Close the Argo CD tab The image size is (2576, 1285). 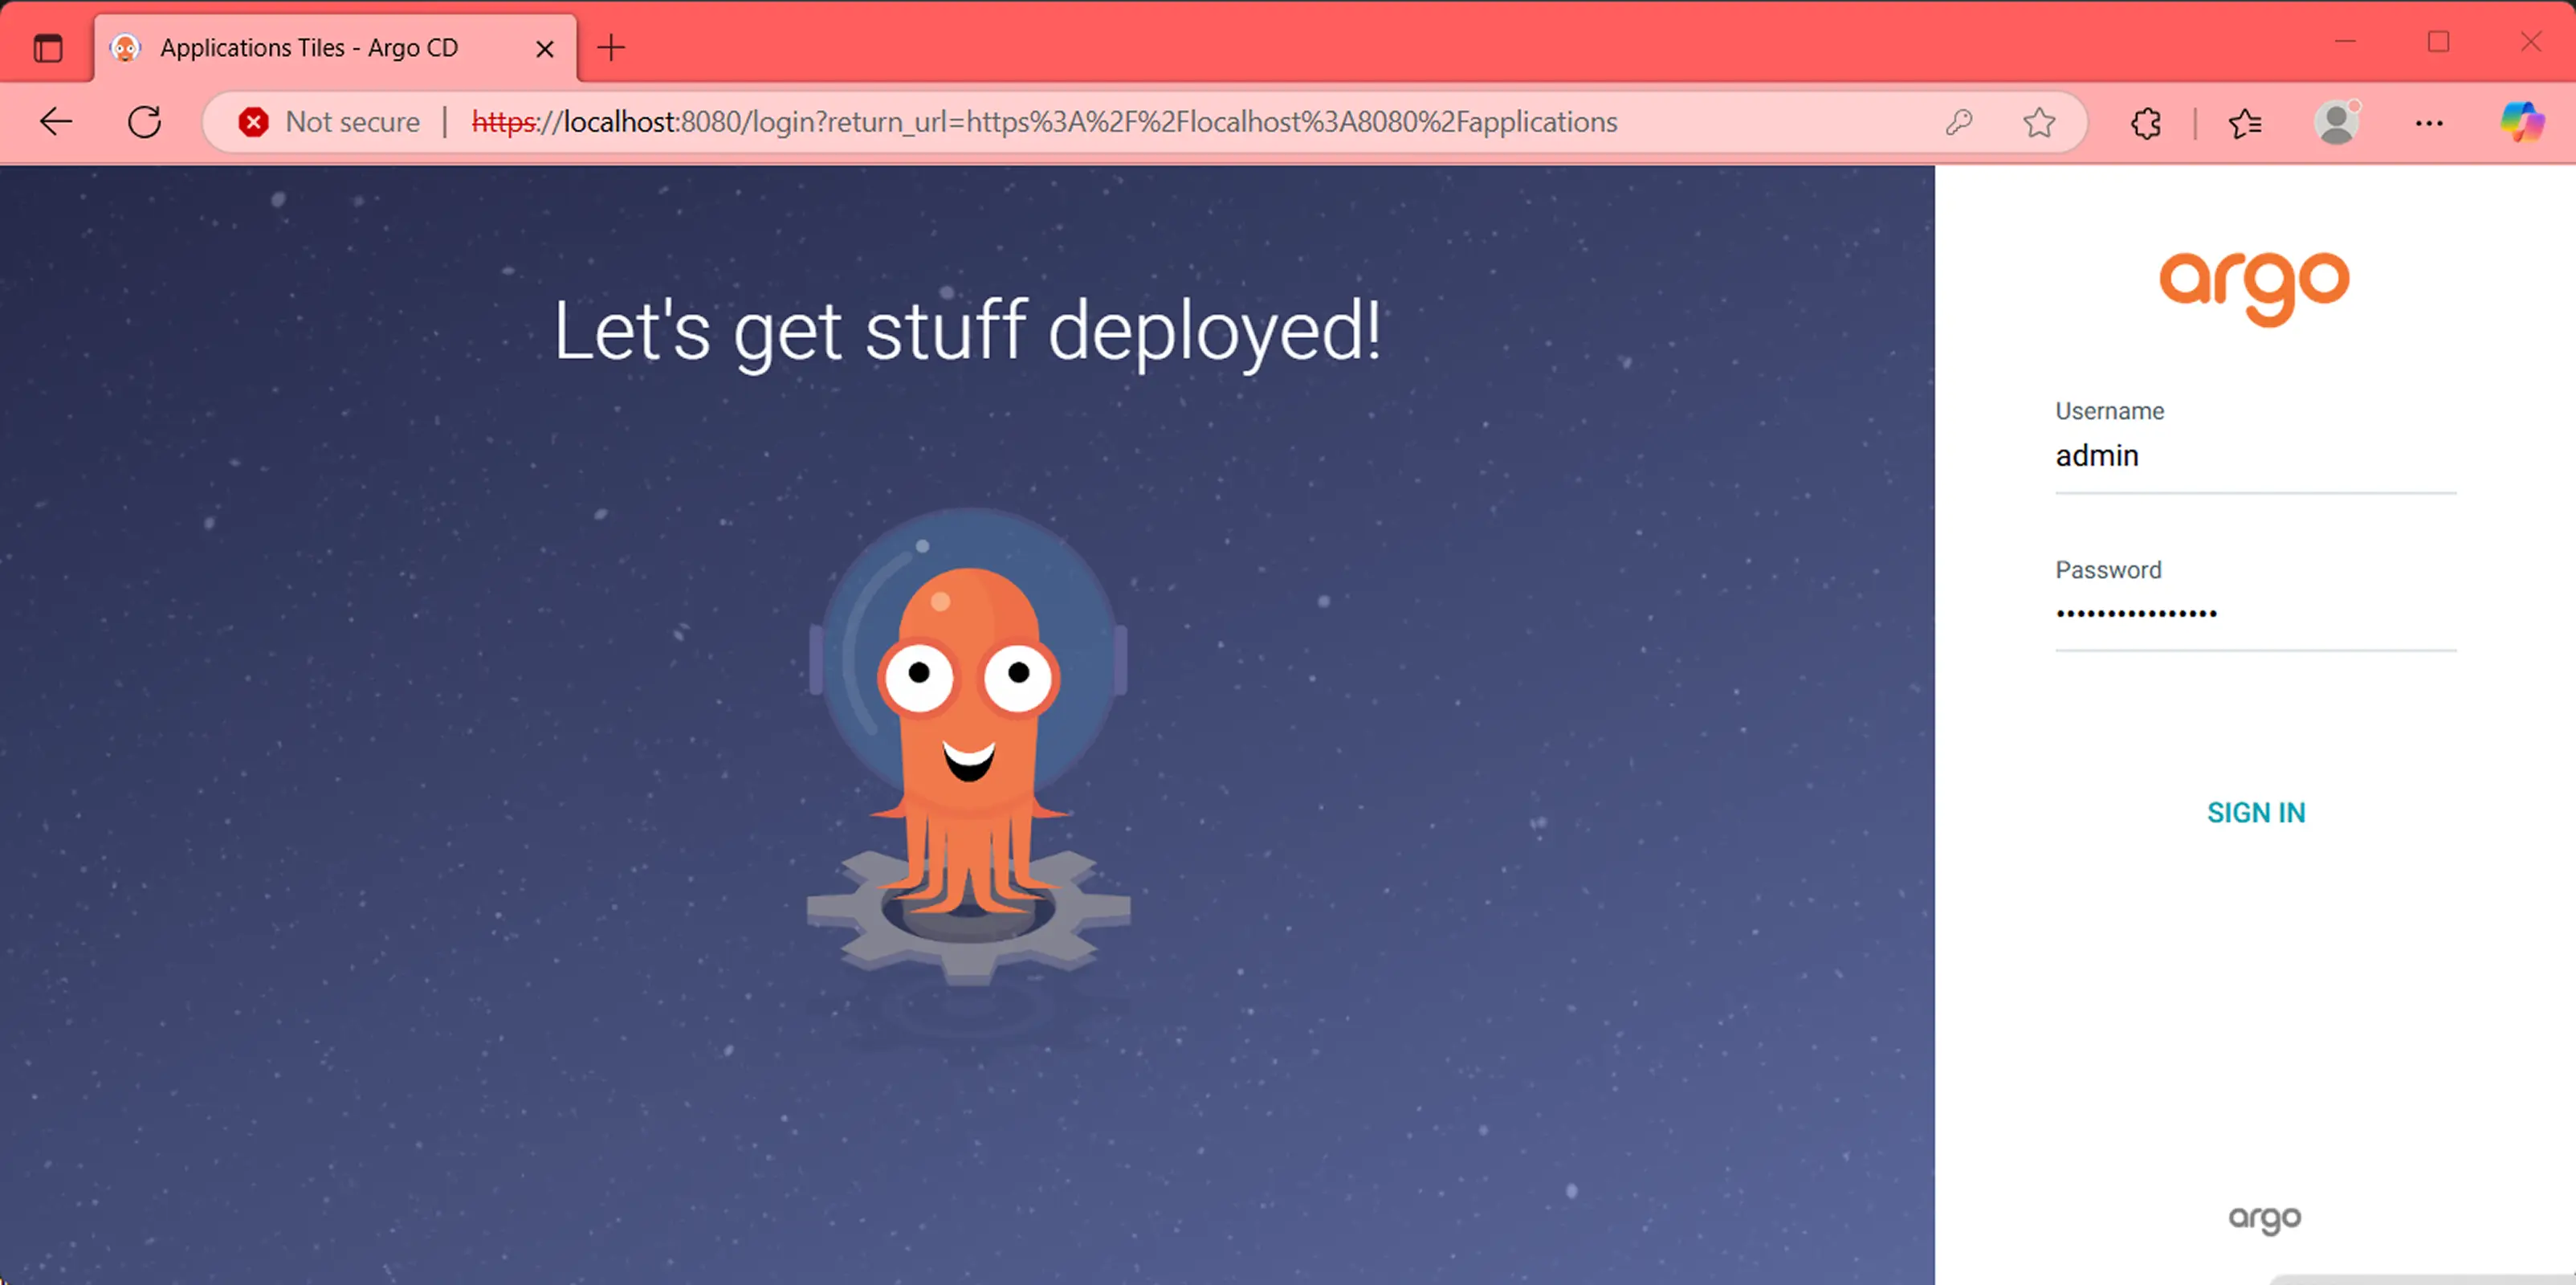[545, 47]
